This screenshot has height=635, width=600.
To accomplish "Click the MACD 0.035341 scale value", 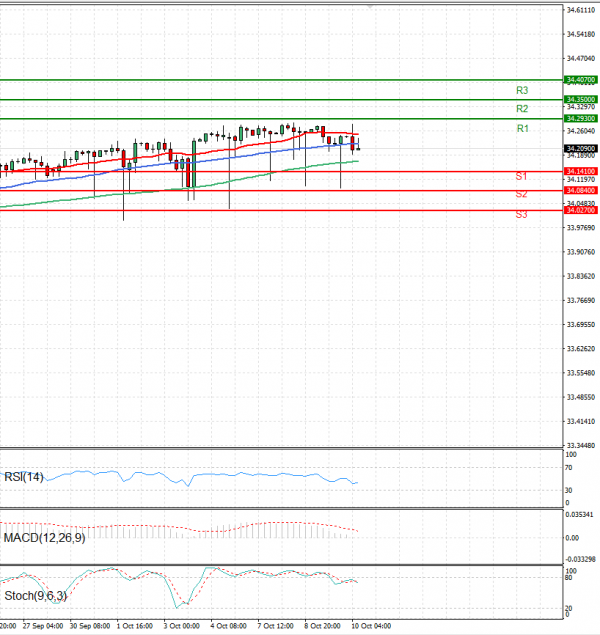I will pyautogui.click(x=580, y=515).
